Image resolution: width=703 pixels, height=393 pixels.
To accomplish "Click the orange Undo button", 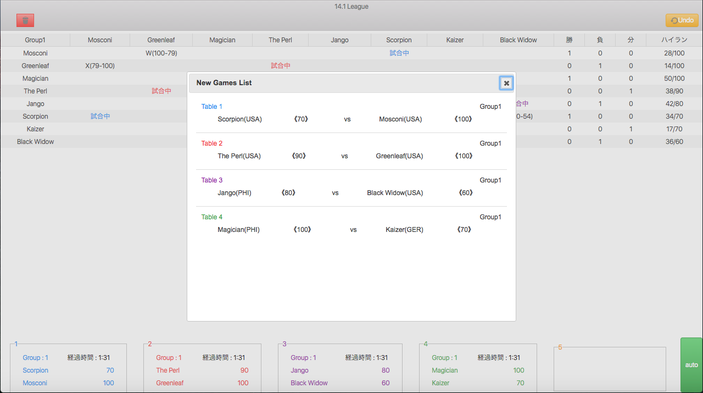I will tap(682, 20).
